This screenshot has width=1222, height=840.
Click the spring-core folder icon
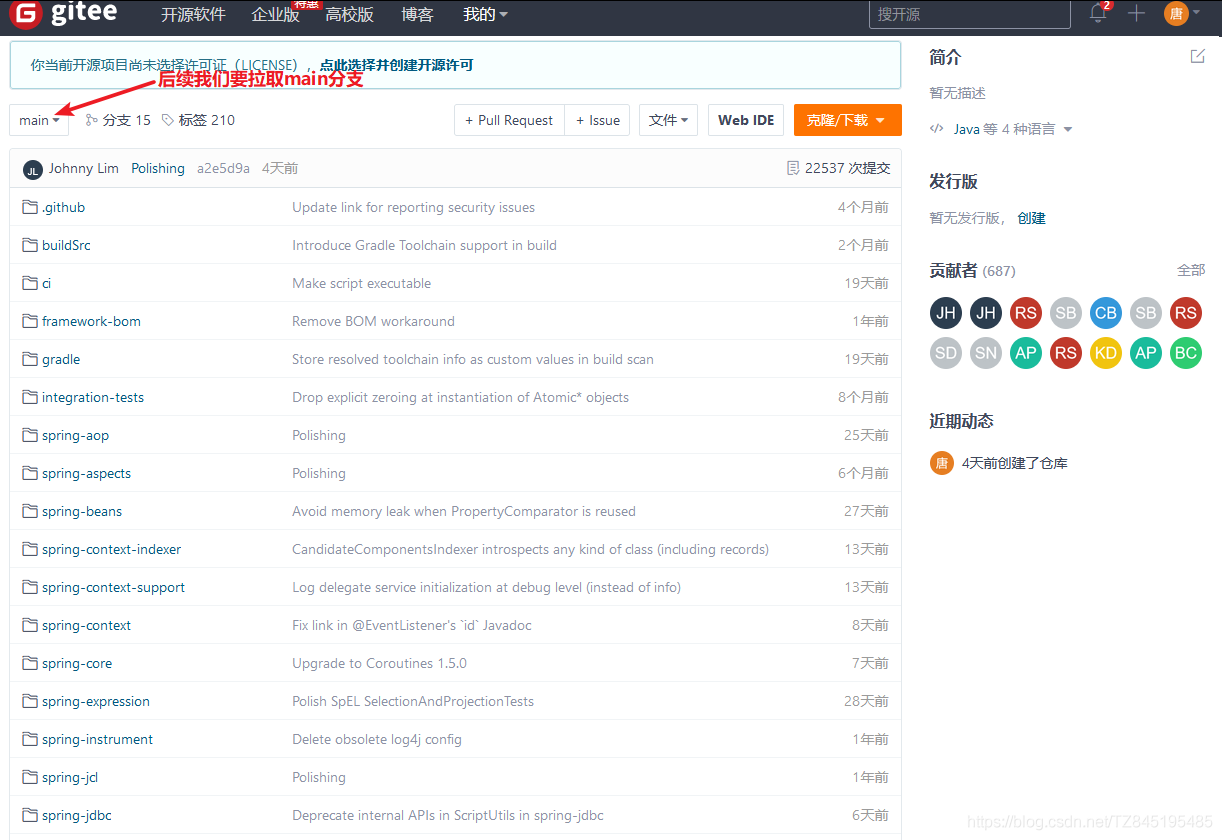click(x=30, y=663)
